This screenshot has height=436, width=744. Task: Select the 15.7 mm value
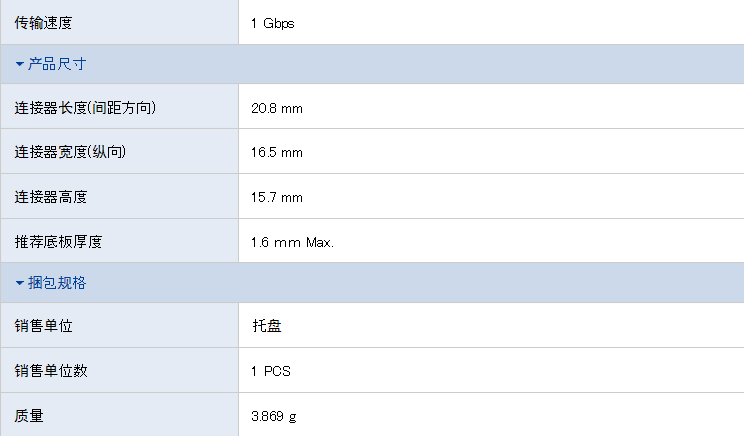[277, 197]
